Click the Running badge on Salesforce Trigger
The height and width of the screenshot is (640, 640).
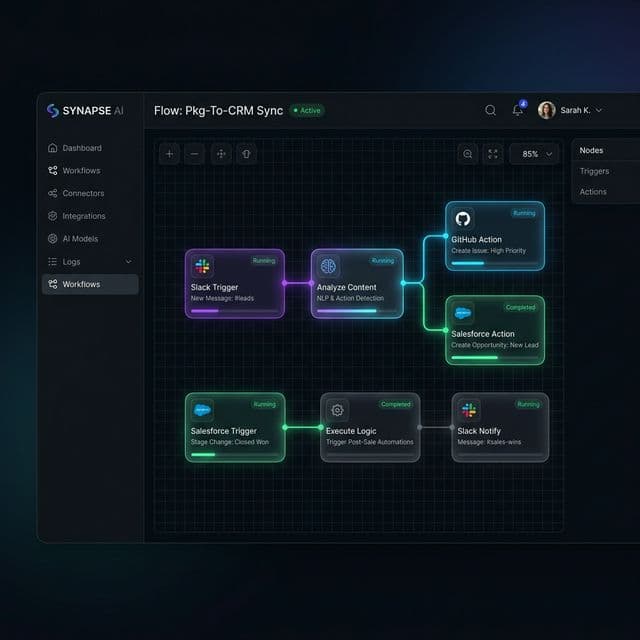pos(264,404)
